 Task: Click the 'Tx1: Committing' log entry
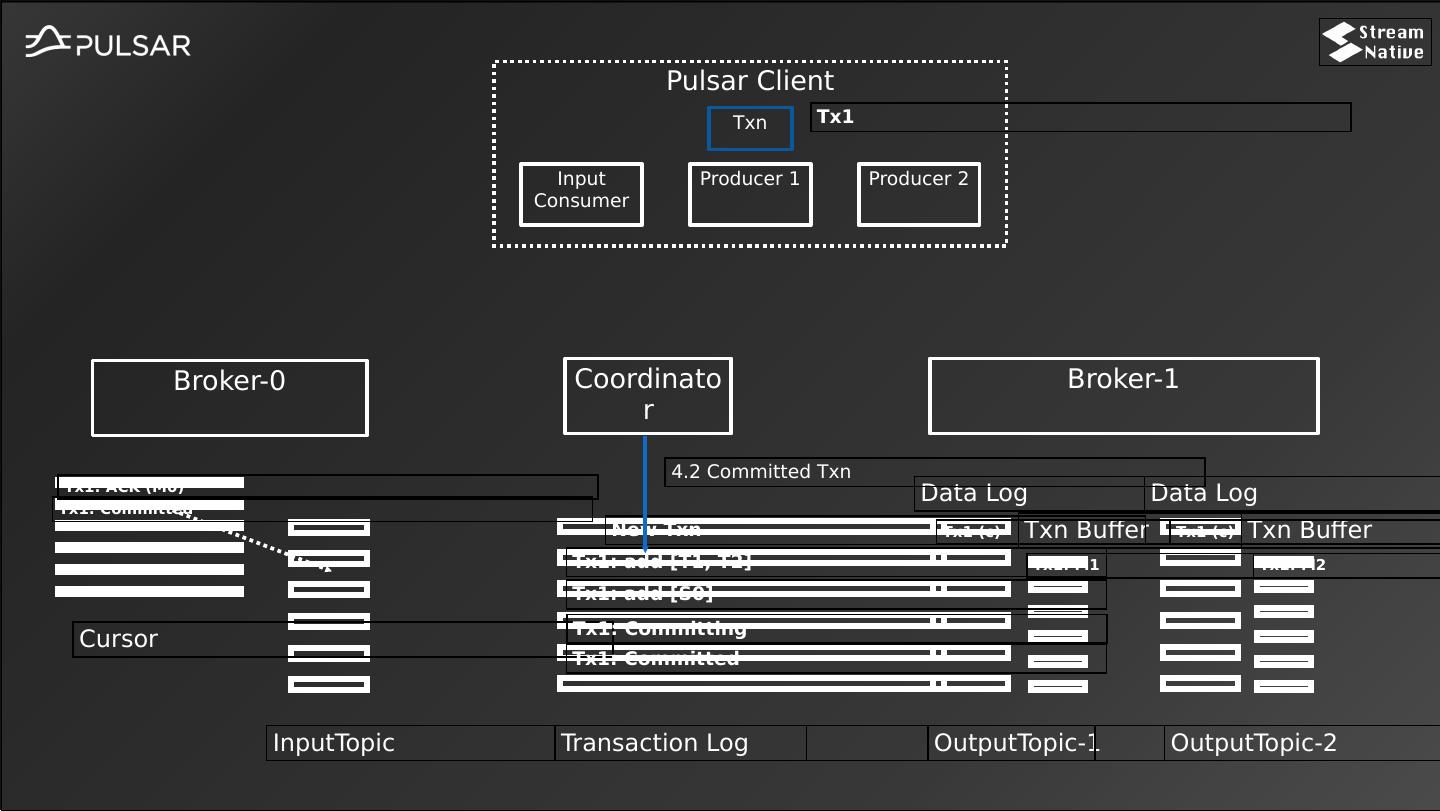point(660,629)
